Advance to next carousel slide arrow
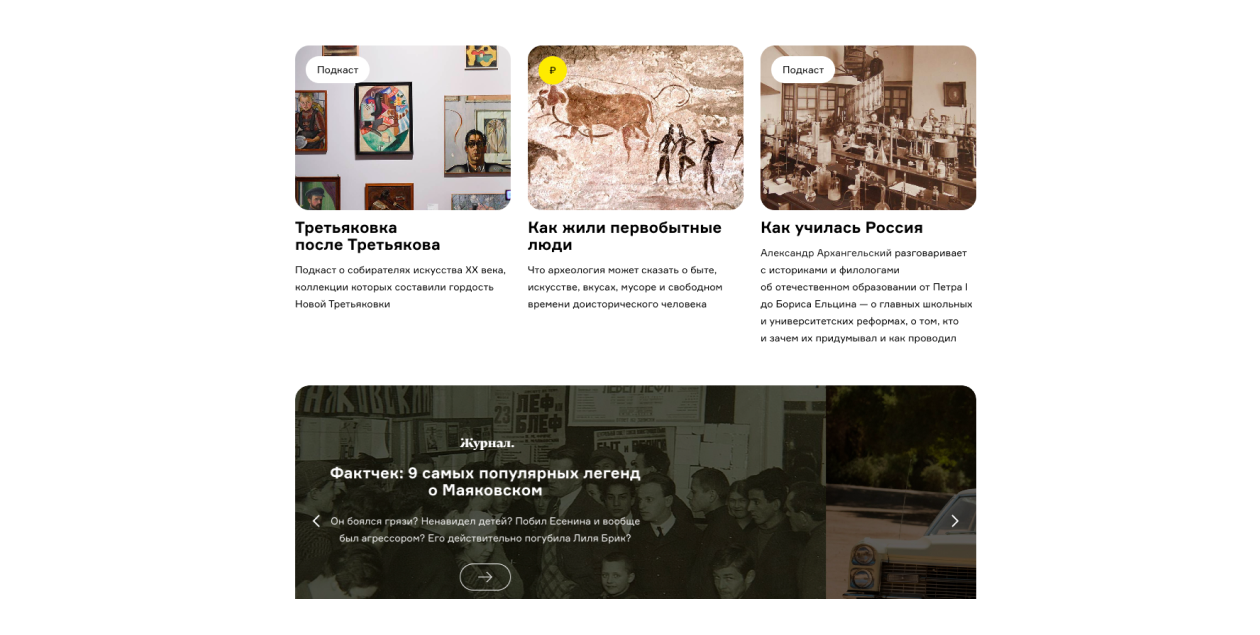Viewport: 1260px width, 635px height. point(955,521)
